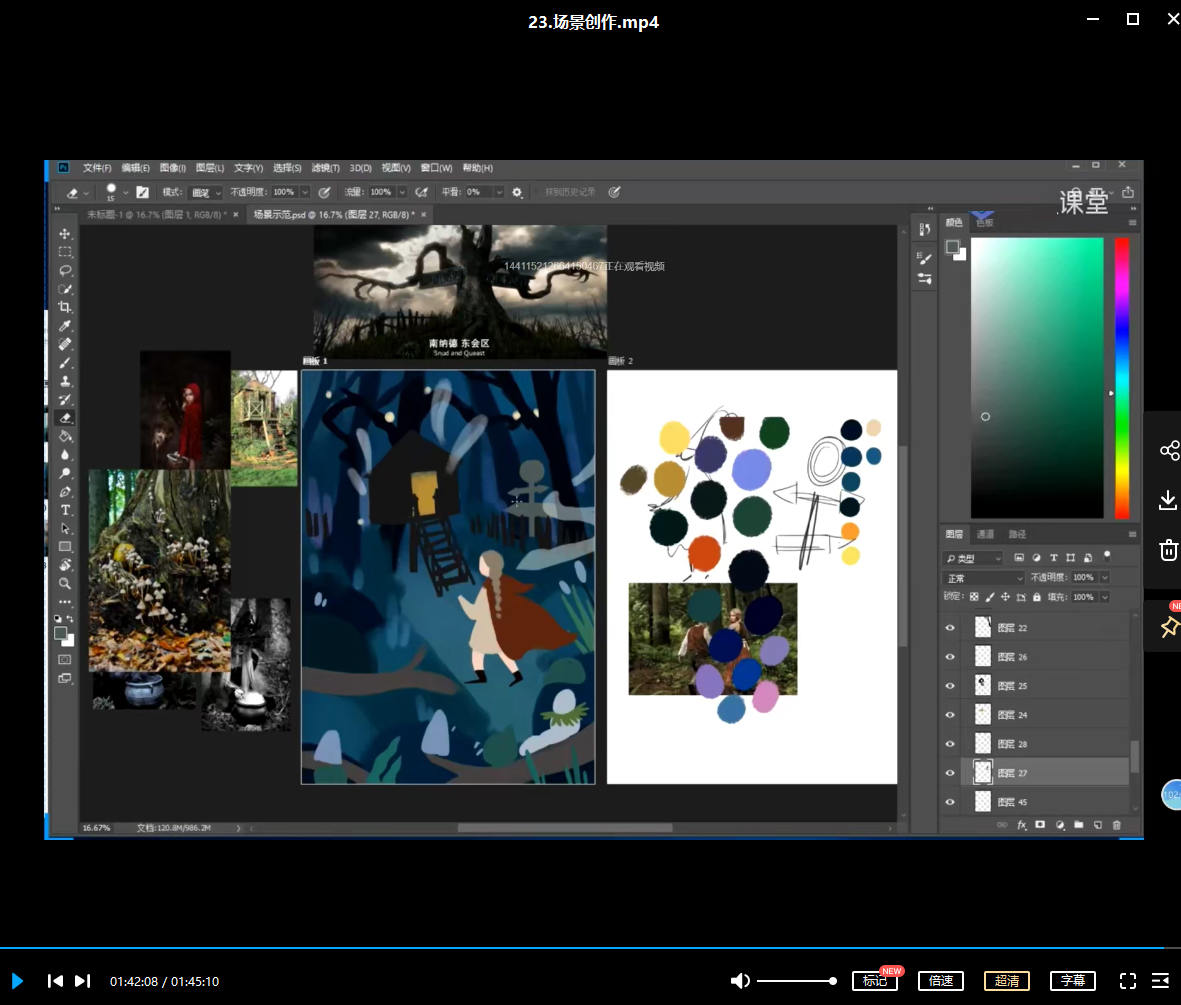This screenshot has width=1181, height=1005.
Task: Open the blend mode 正常 dropdown
Action: click(985, 578)
